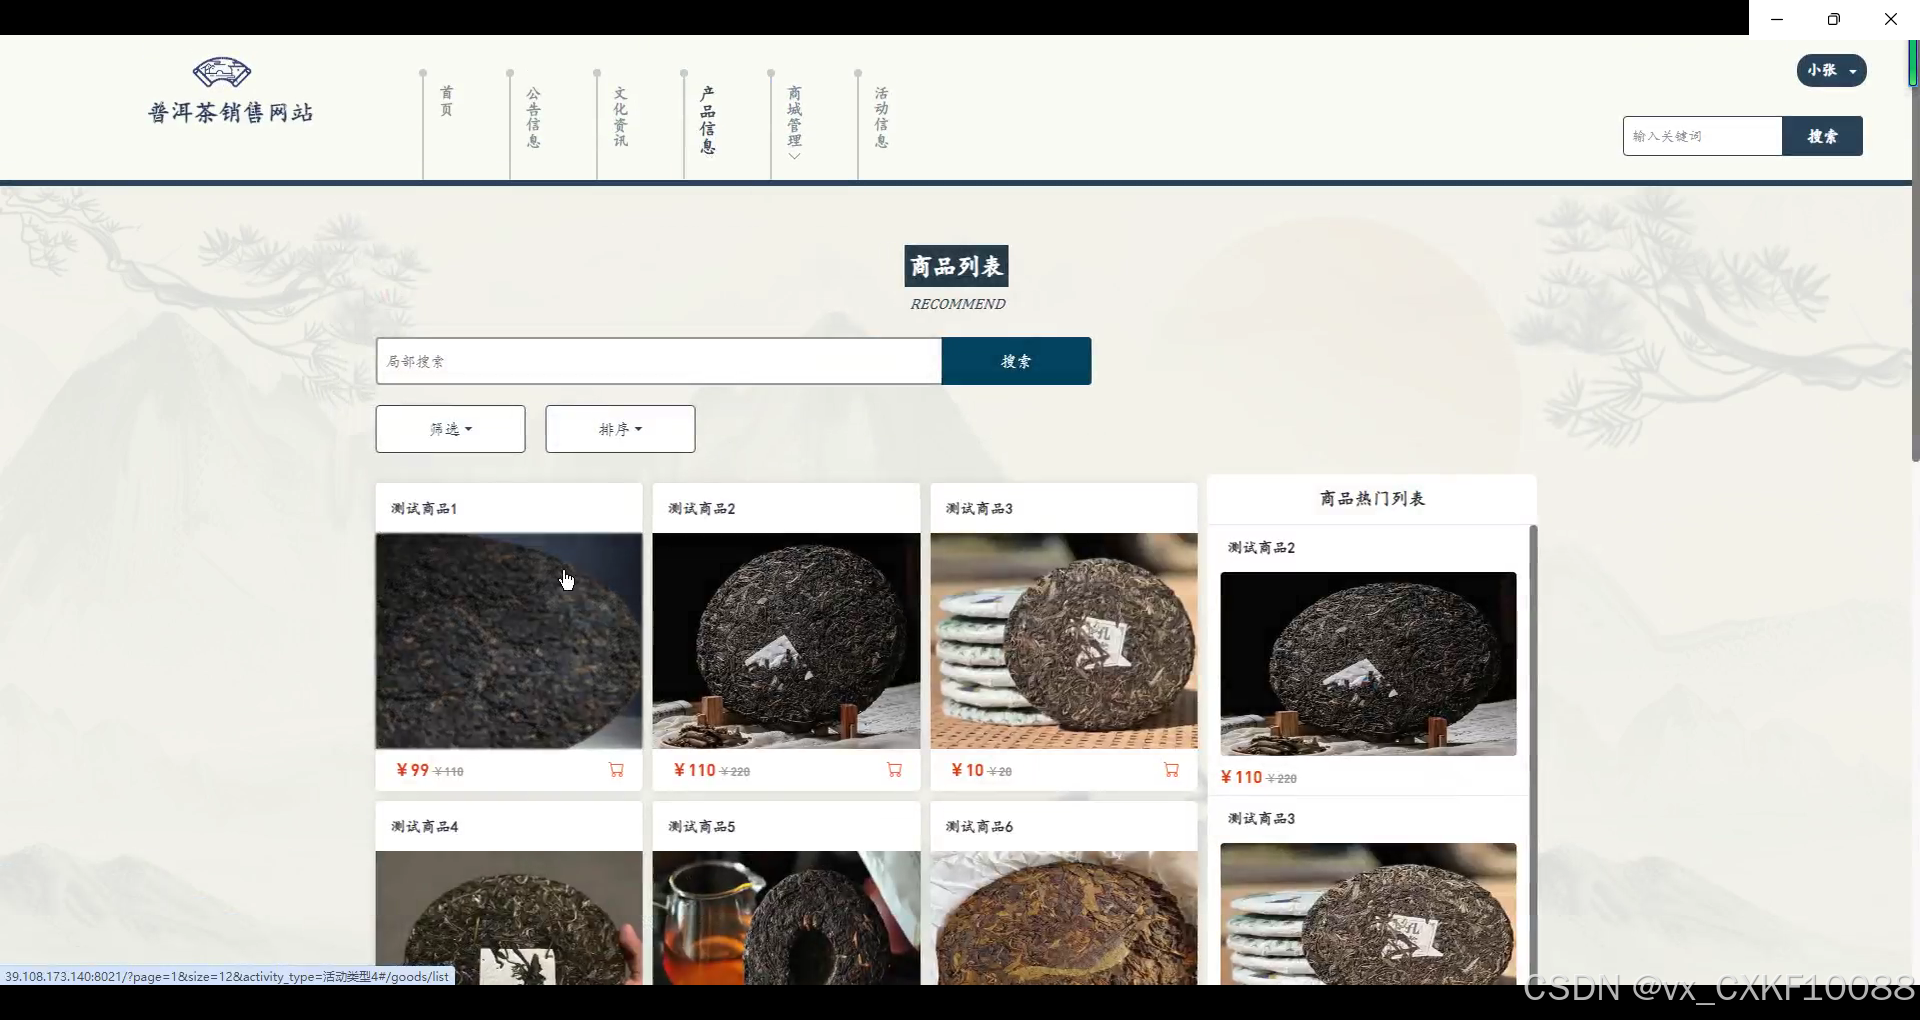Open 测试商品3 image in hot list
The width and height of the screenshot is (1920, 1020).
(1368, 914)
